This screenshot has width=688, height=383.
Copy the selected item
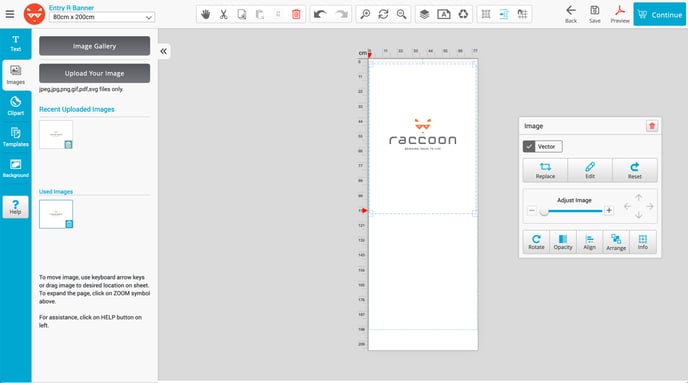tap(241, 14)
